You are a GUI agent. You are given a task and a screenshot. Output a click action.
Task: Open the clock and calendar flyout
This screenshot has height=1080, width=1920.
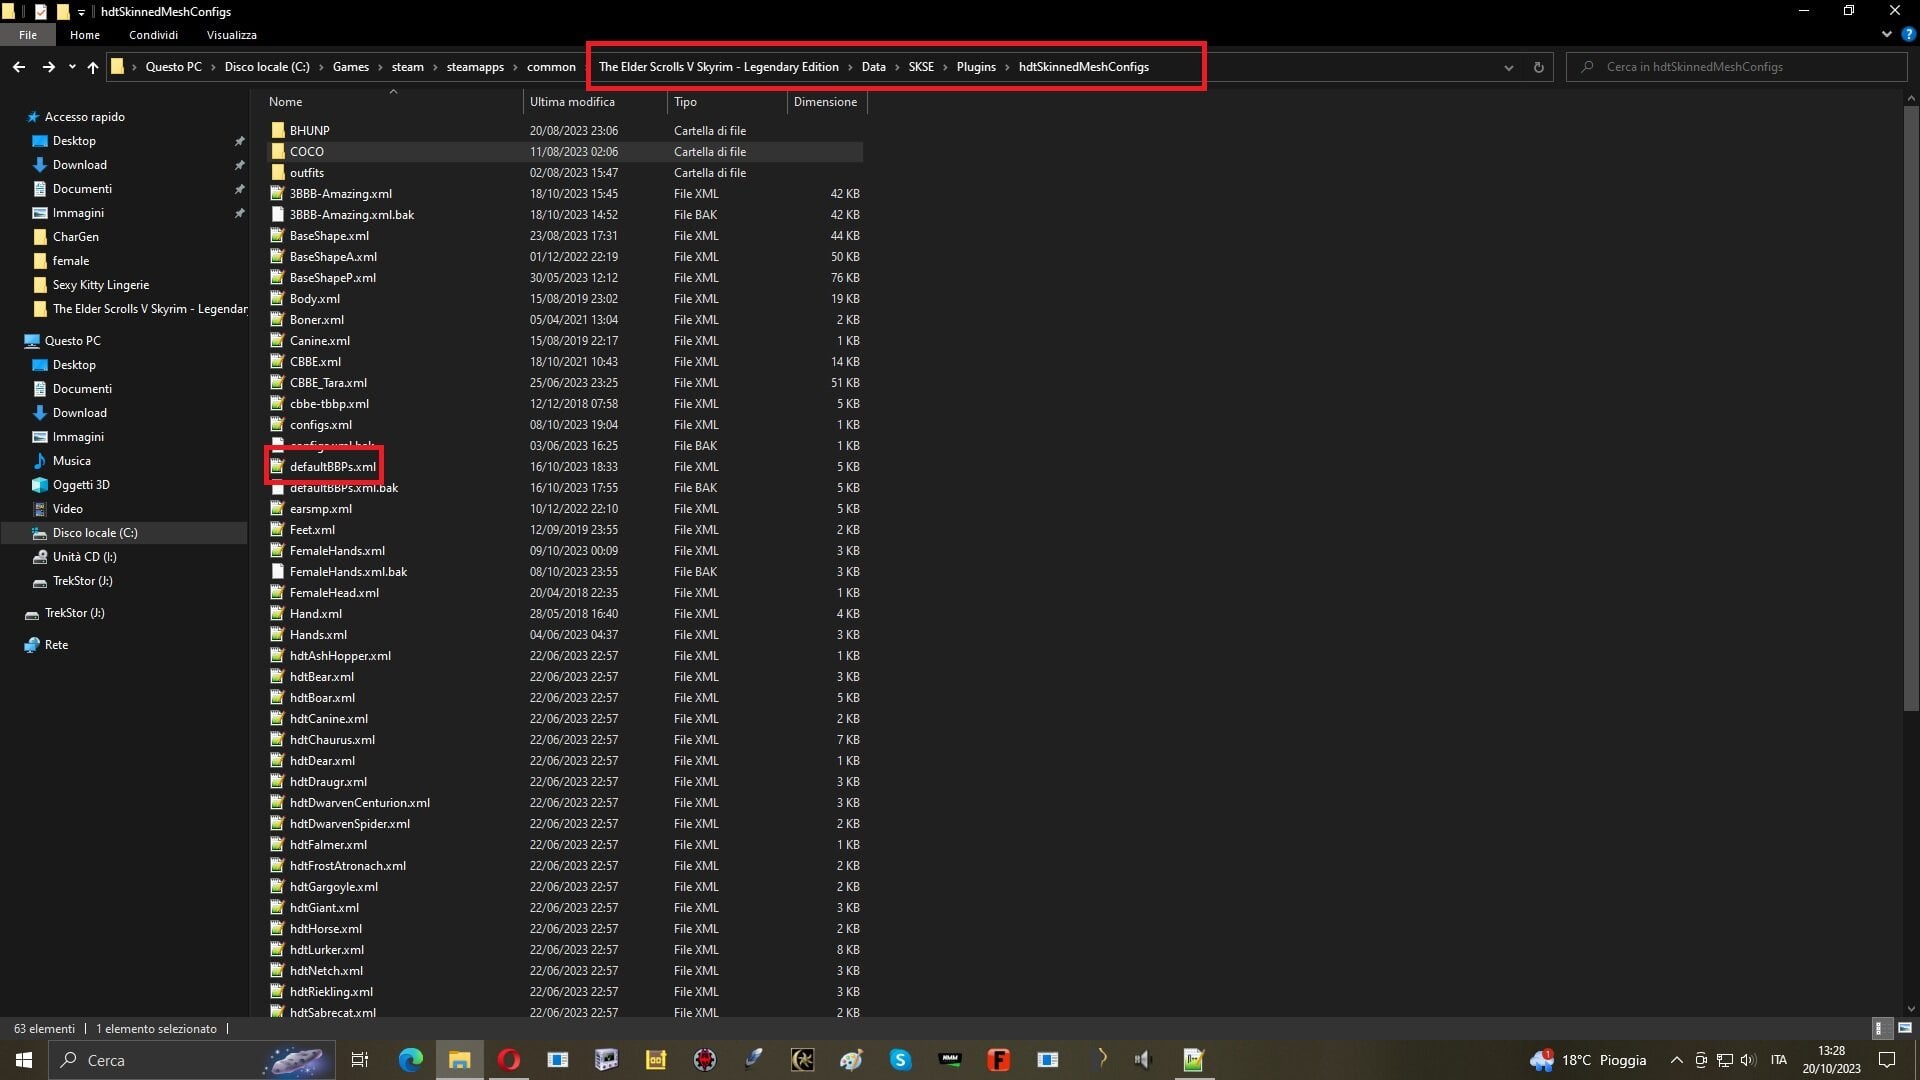(x=1832, y=1060)
